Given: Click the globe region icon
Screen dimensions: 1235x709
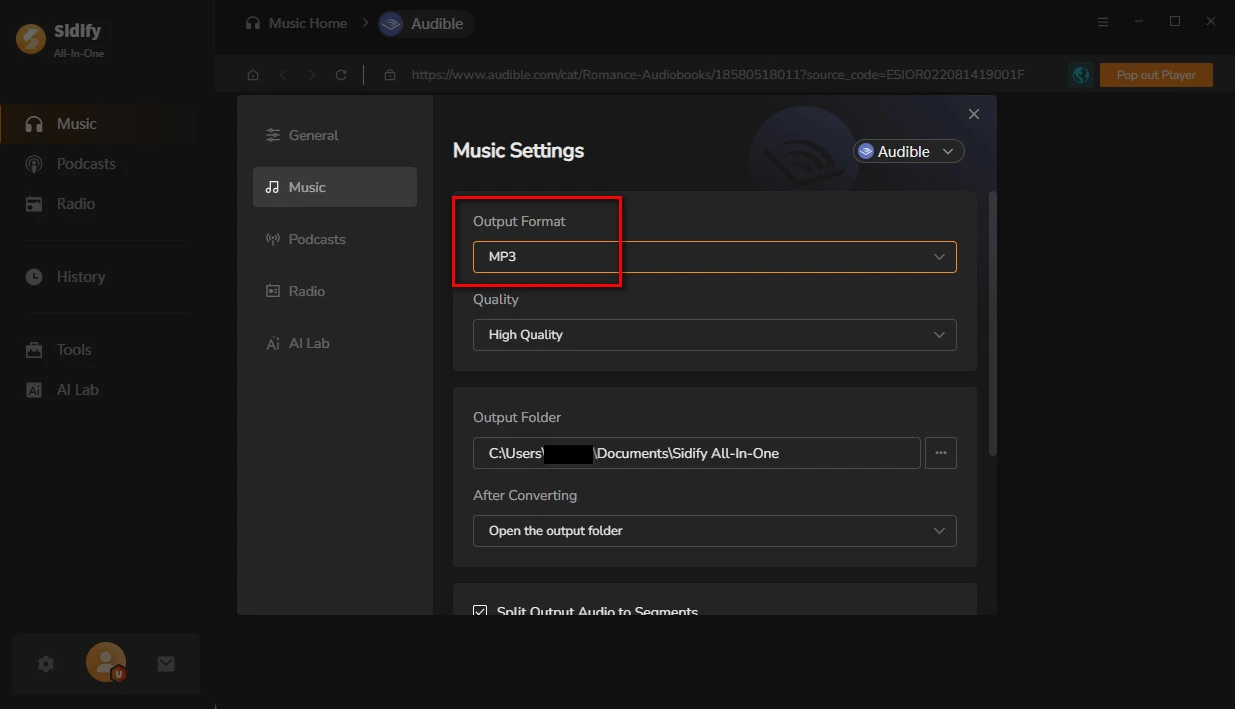Looking at the screenshot, I should pos(1080,75).
